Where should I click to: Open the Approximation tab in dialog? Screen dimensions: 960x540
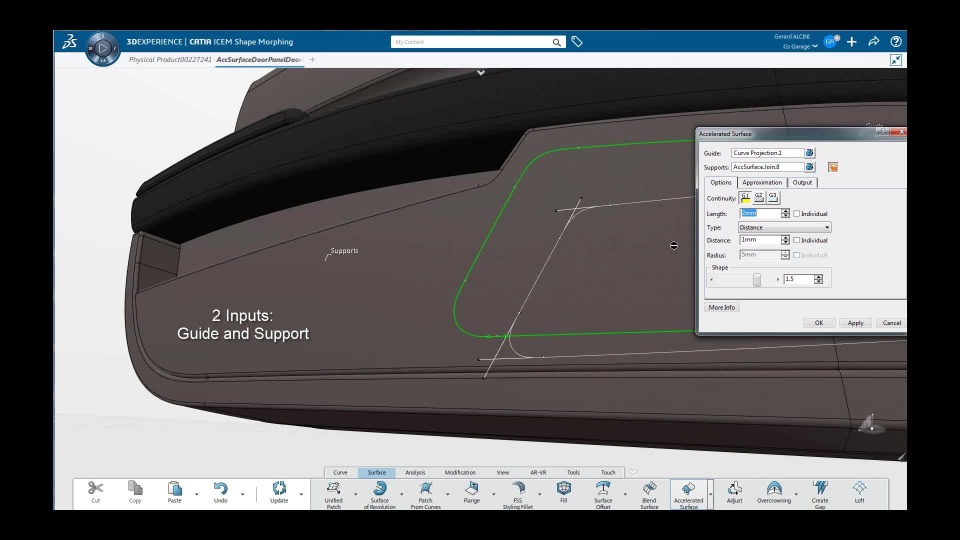[762, 182]
